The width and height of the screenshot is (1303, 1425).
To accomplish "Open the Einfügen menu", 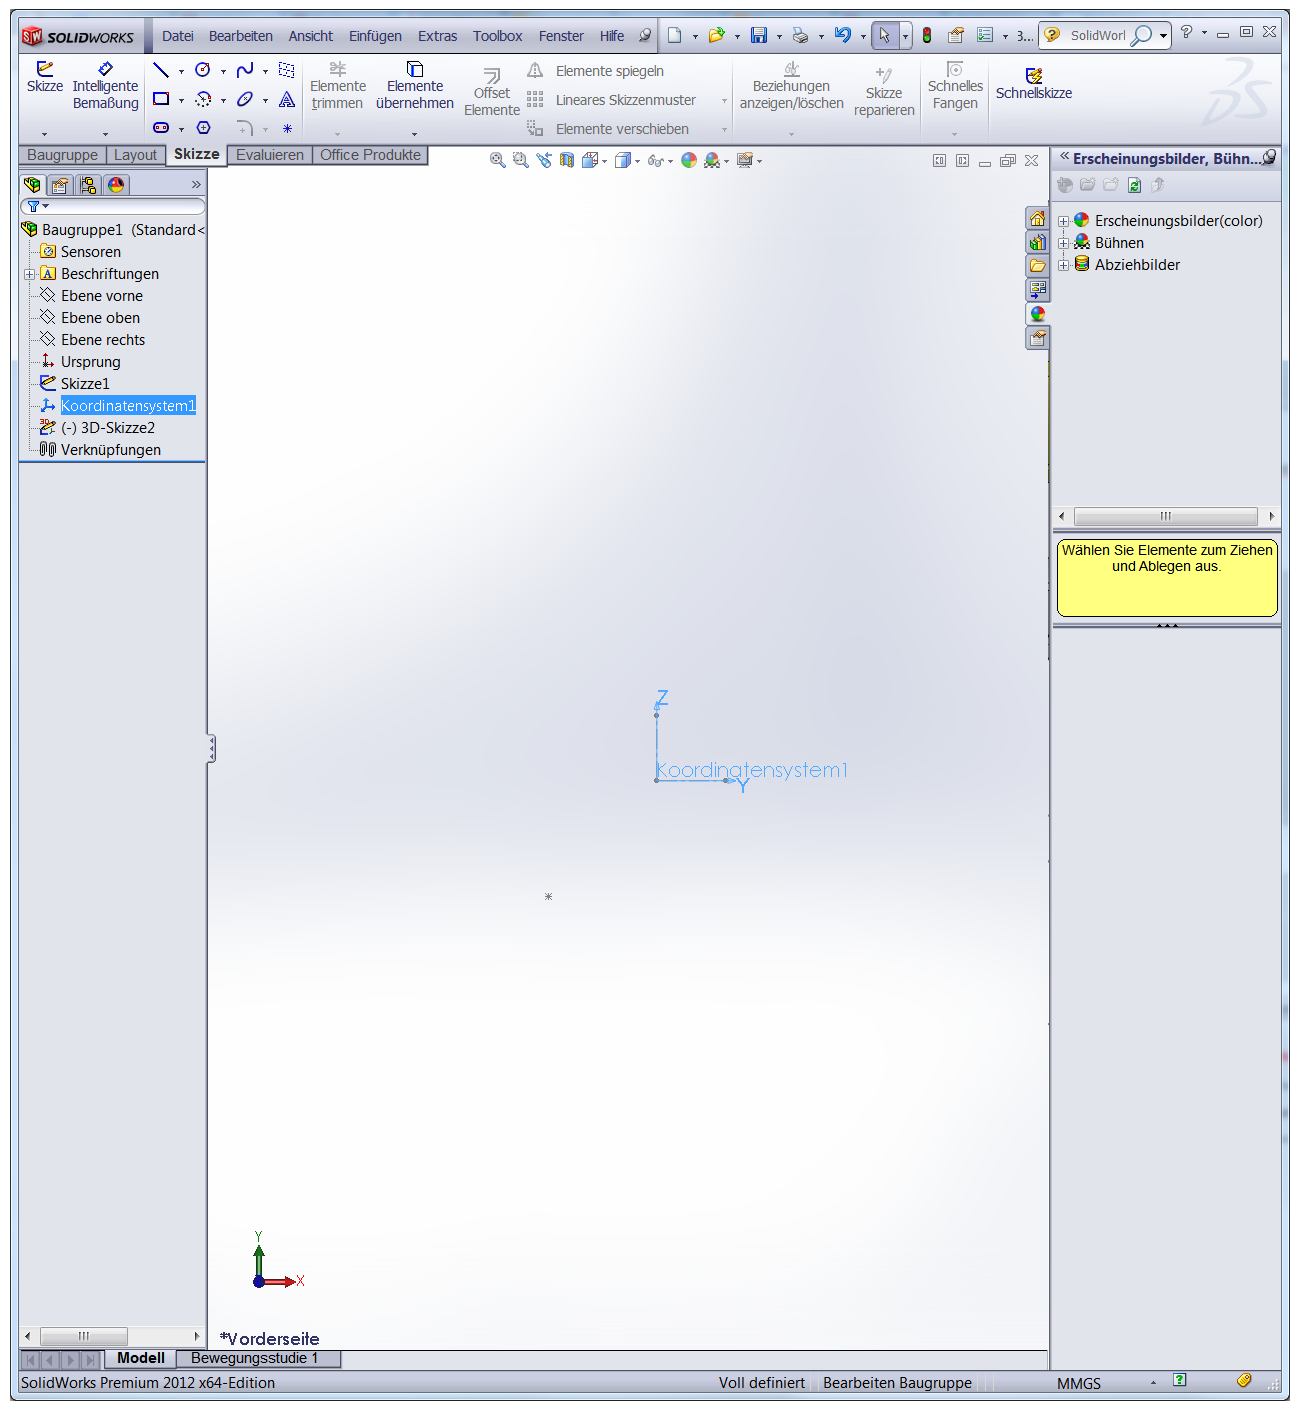I will [375, 36].
